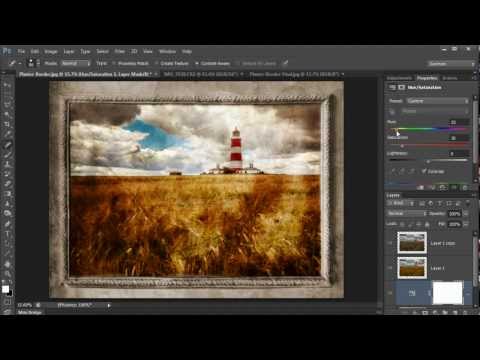The image size is (480, 360).
Task: Filter layers by type layers icon
Action: (x=440, y=203)
